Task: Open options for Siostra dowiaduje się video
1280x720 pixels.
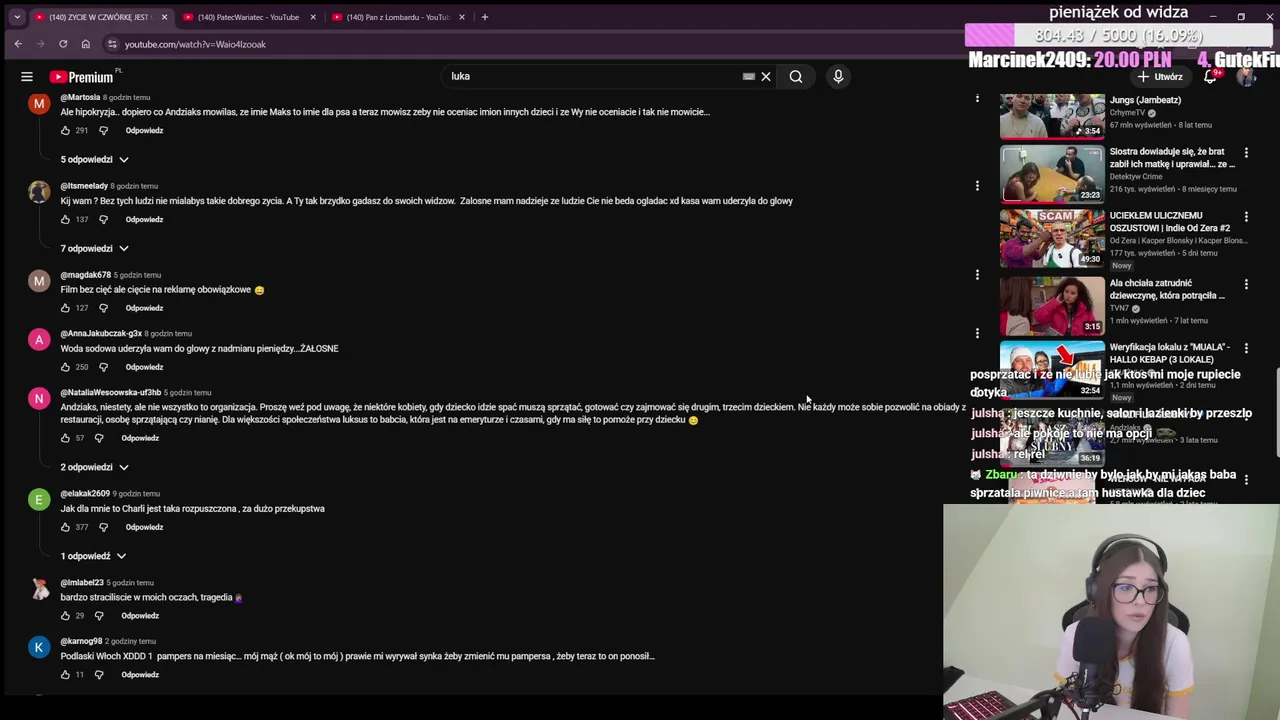Action: click(x=1246, y=153)
